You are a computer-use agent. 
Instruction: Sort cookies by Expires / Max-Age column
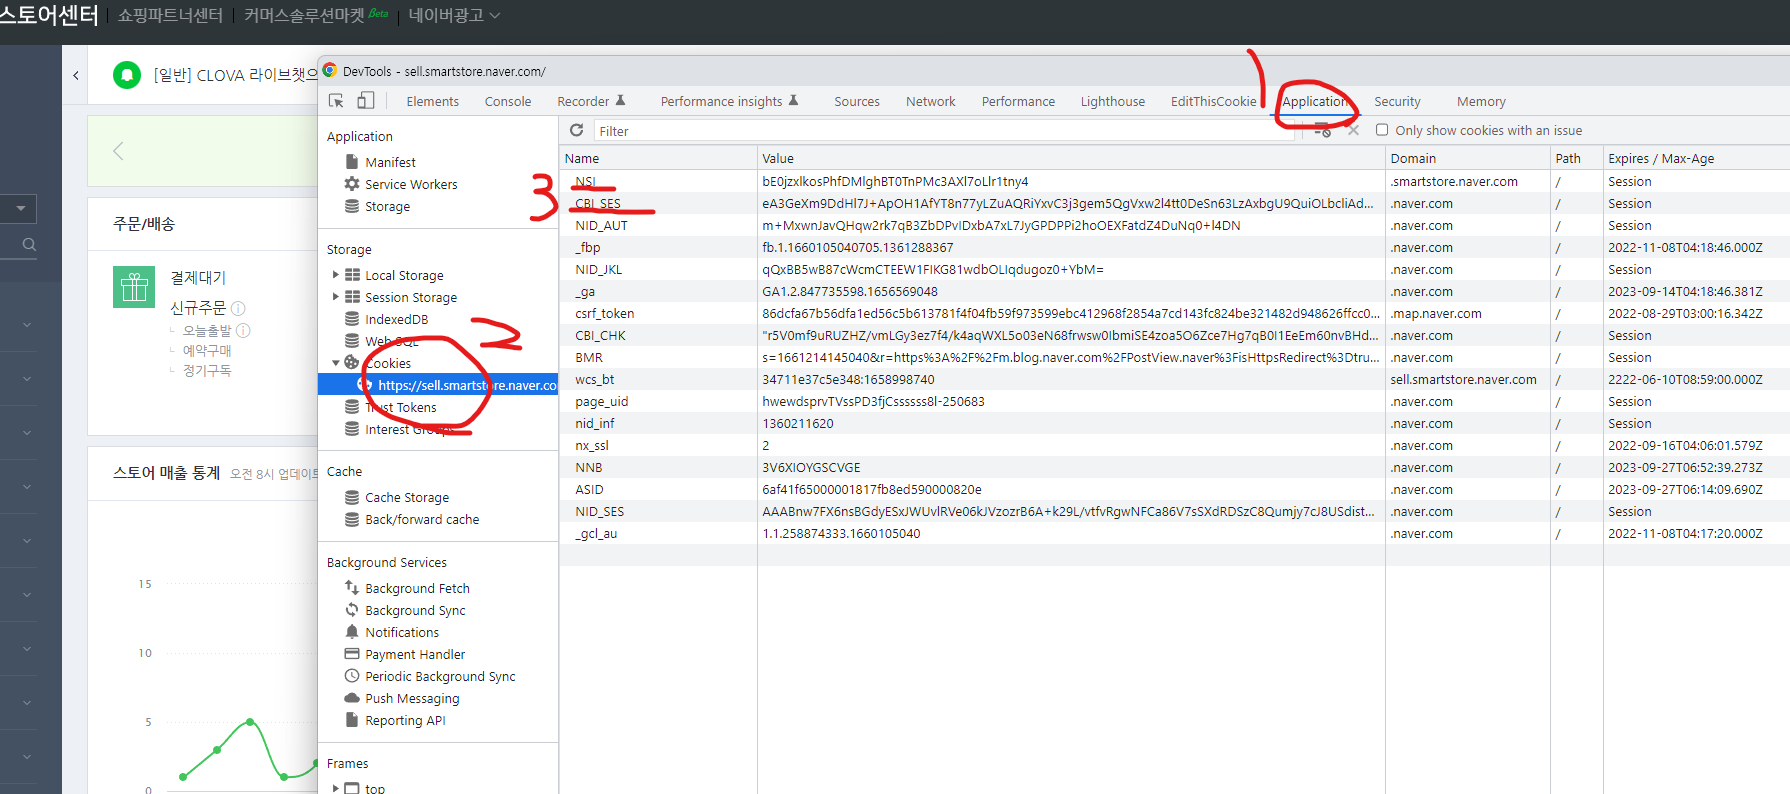point(1660,158)
